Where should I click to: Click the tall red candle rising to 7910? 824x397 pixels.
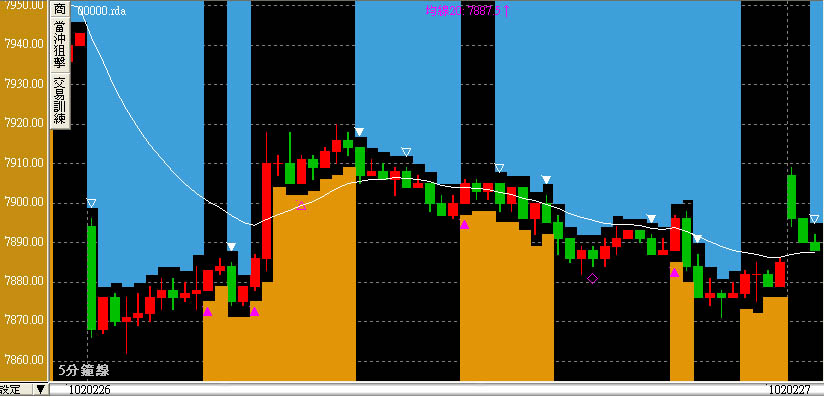[266, 211]
